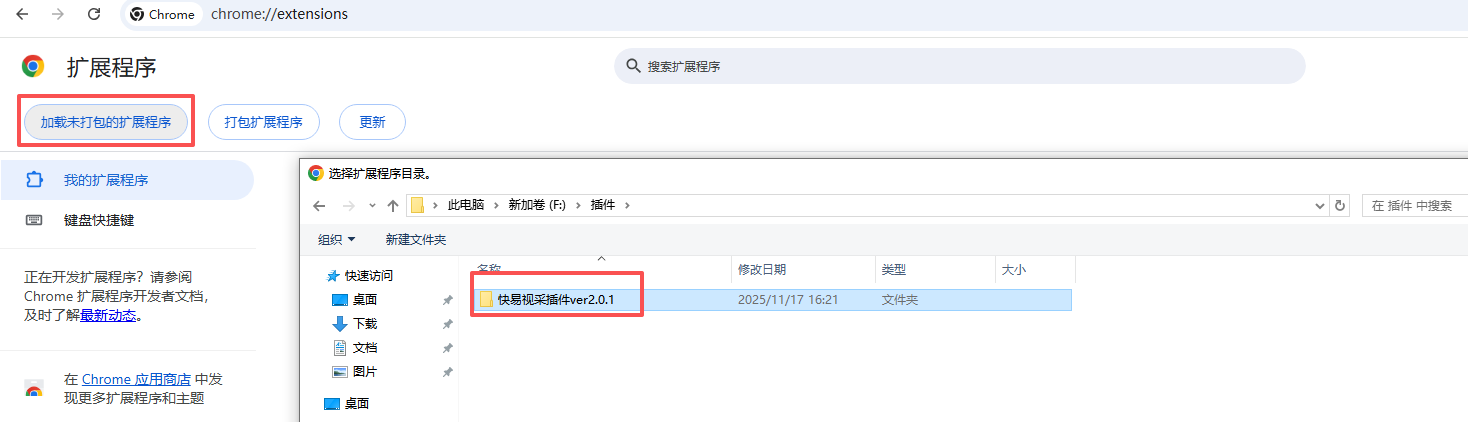Open 我的扩展程序 in the sidebar
This screenshot has height=422, width=1468.
click(x=106, y=180)
